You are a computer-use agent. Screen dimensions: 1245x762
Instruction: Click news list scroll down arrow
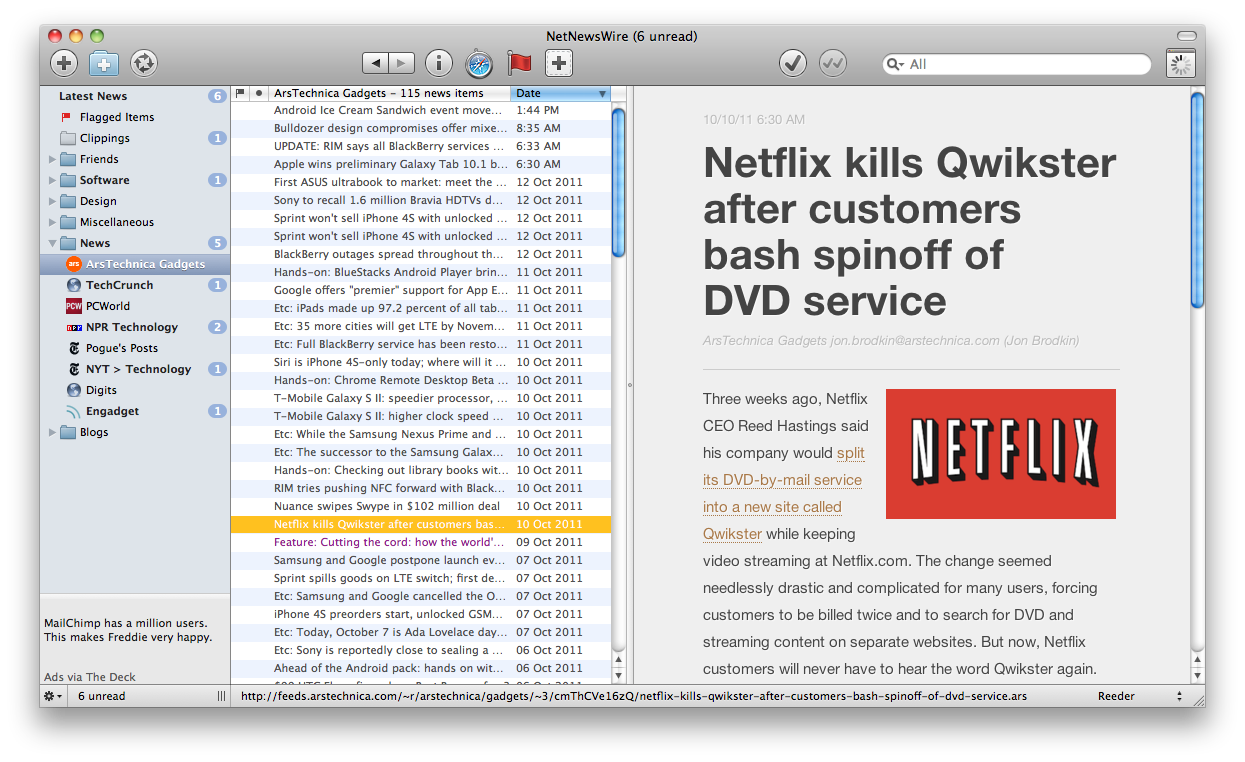coord(619,676)
